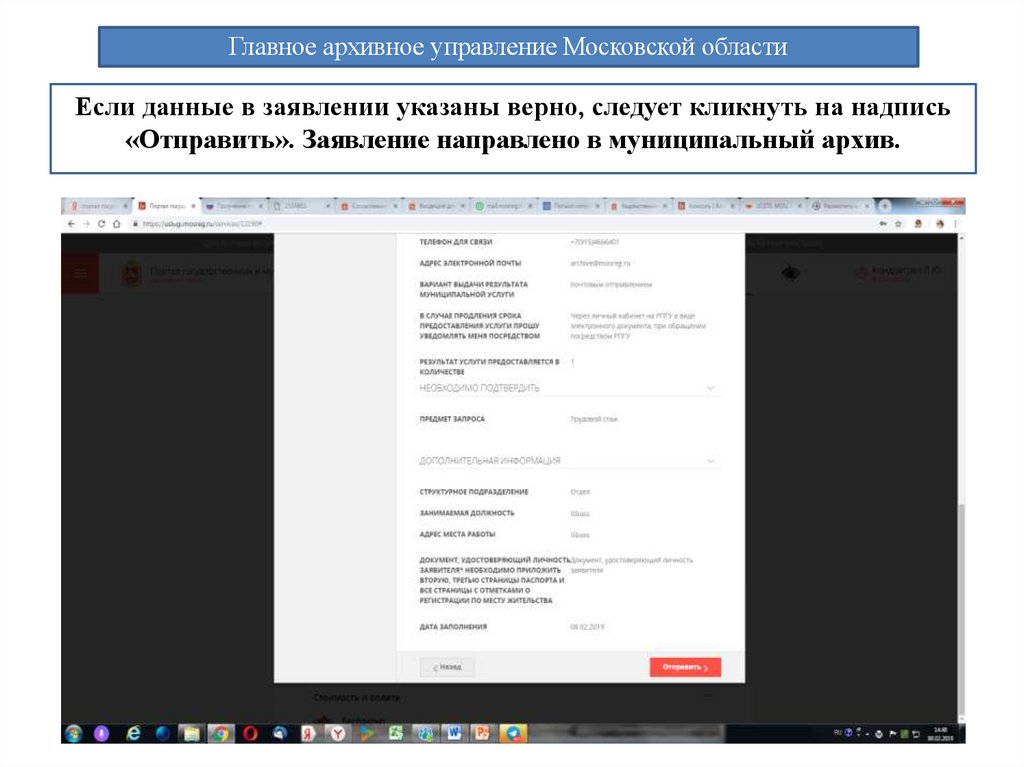
Task: Click the Трудовой стаж value
Action: pyautogui.click(x=594, y=419)
